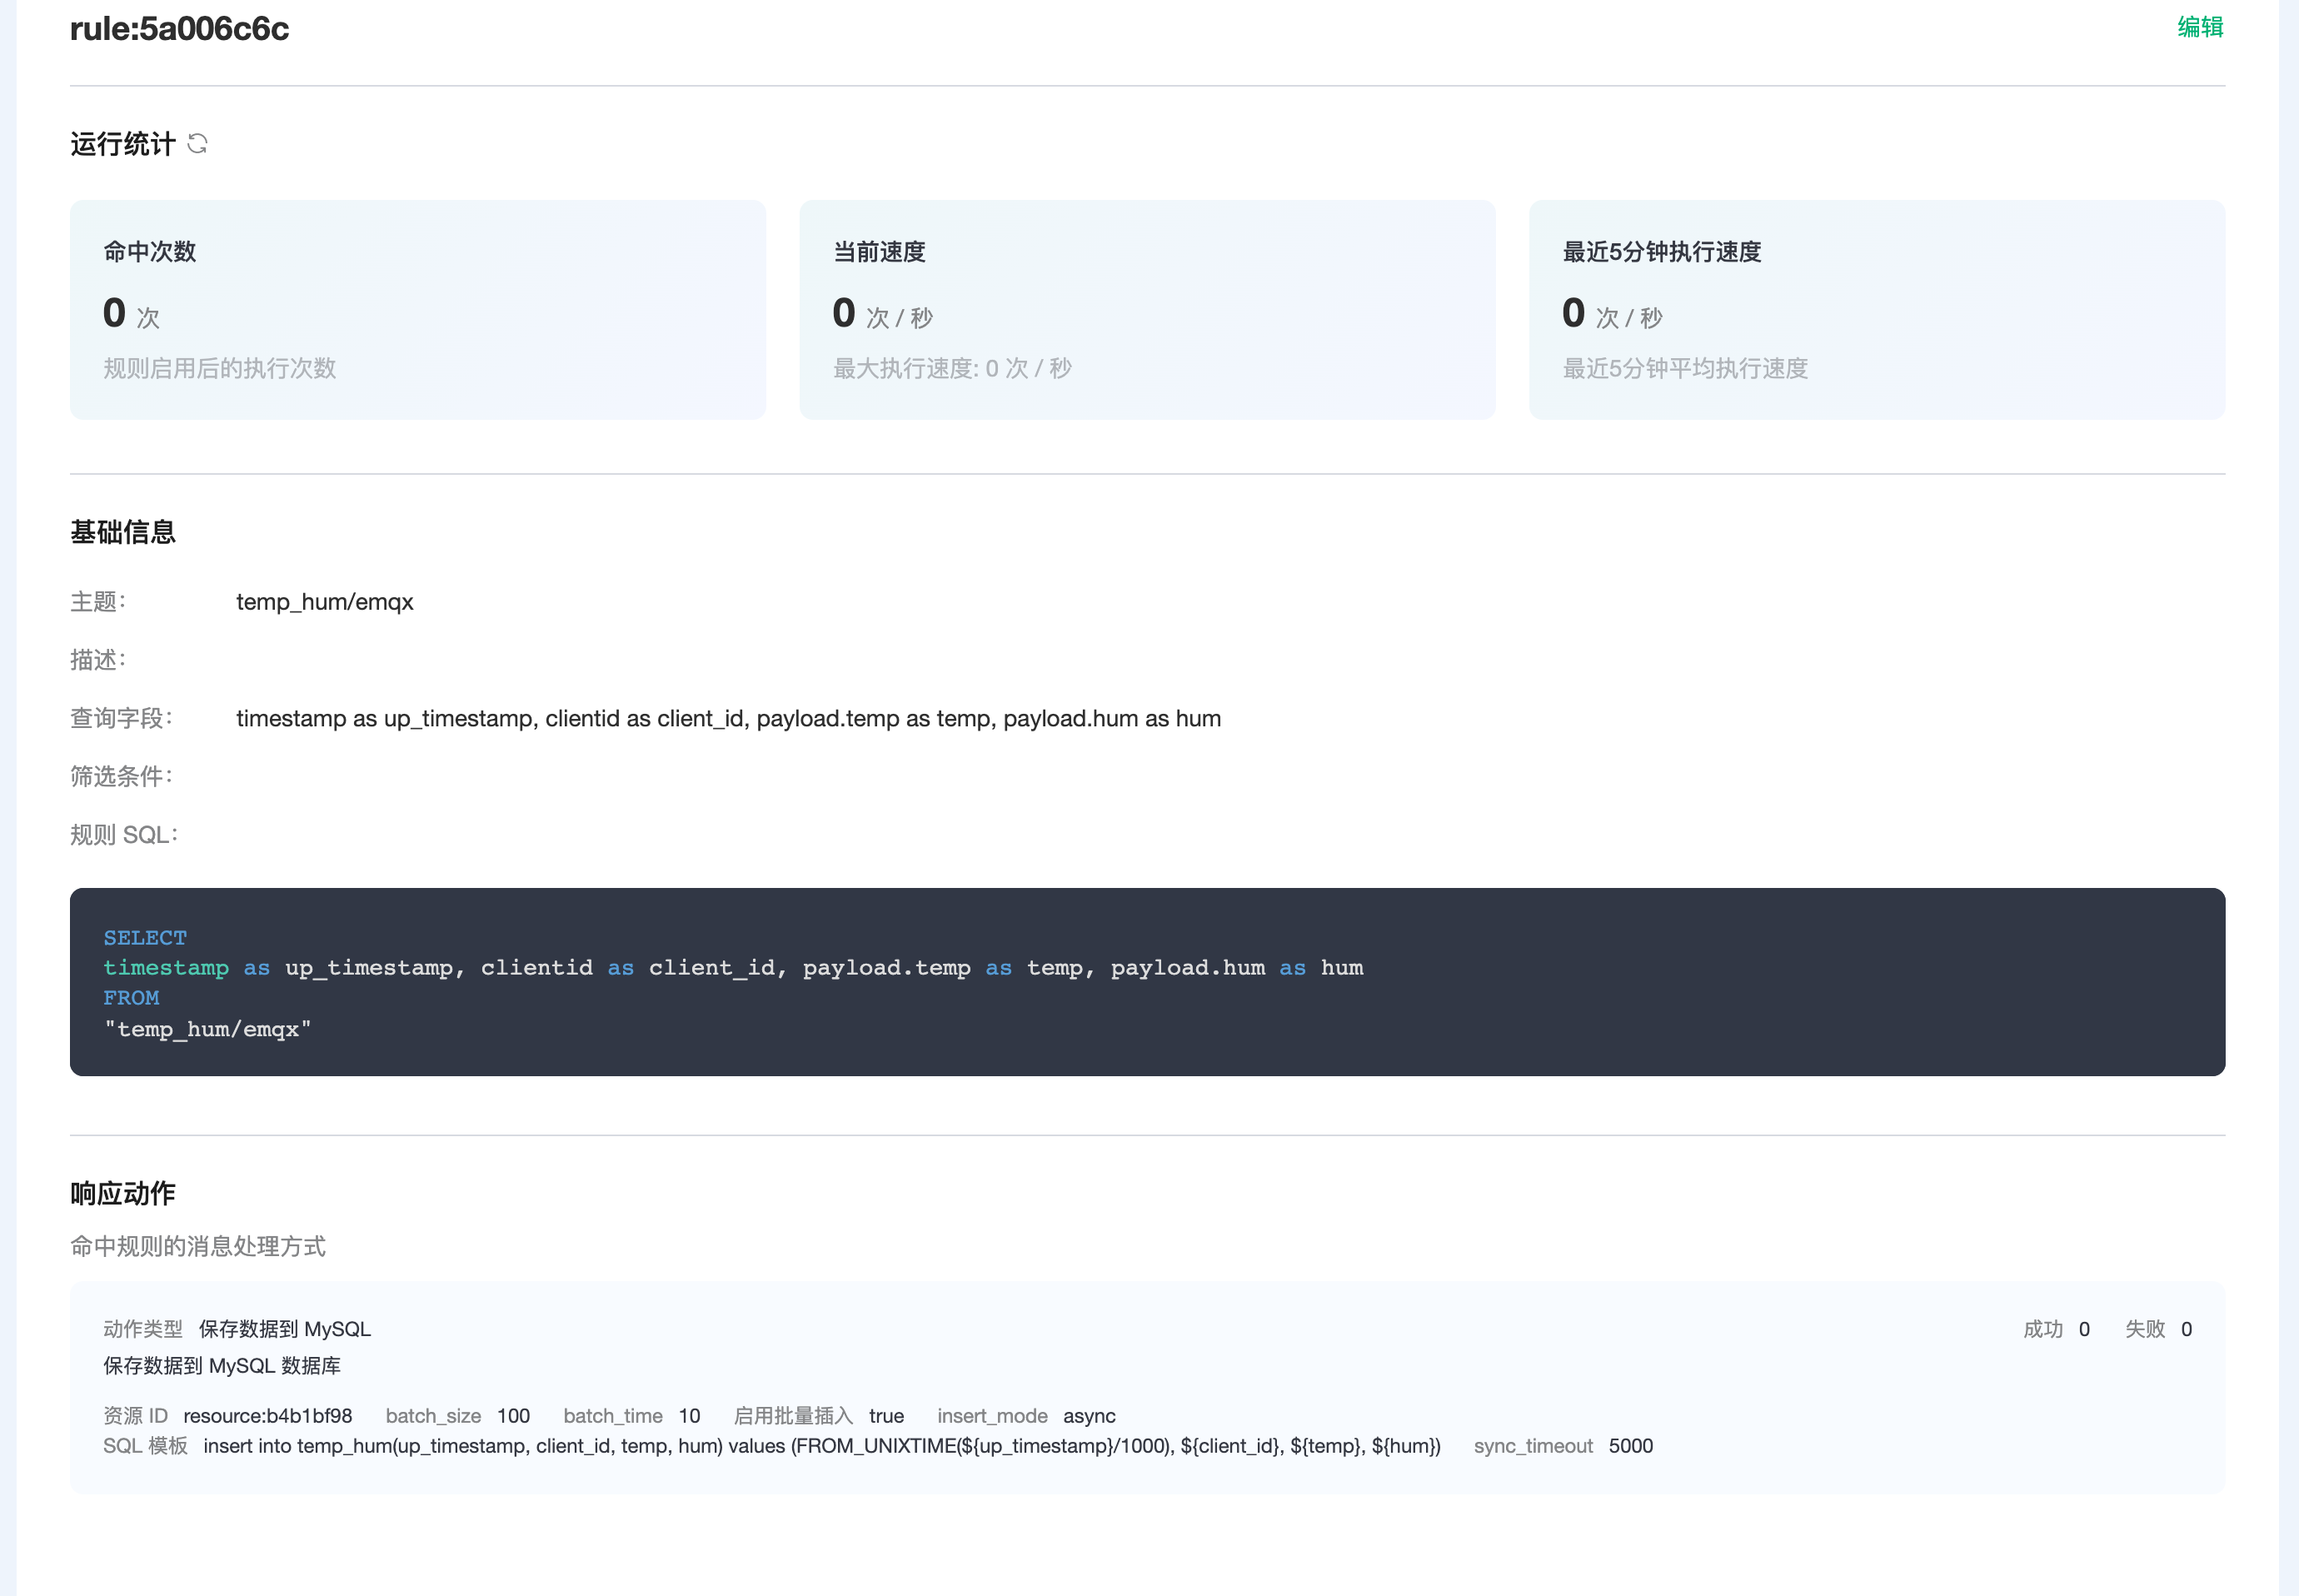
Task: Click the 查询字段 field values
Action: click(x=728, y=718)
